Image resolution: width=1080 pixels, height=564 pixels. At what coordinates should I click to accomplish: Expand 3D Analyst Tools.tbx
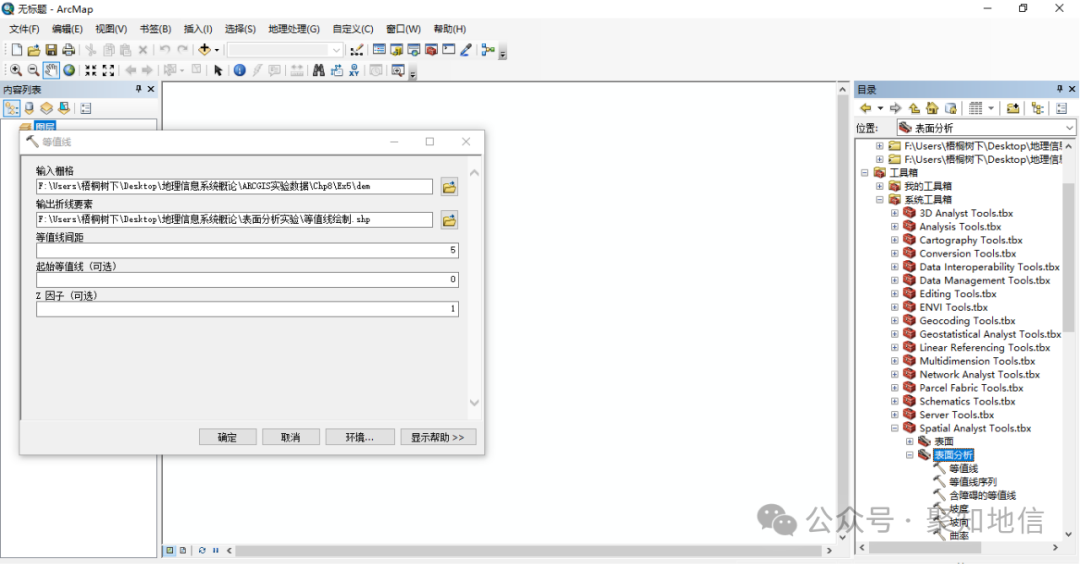[894, 213]
